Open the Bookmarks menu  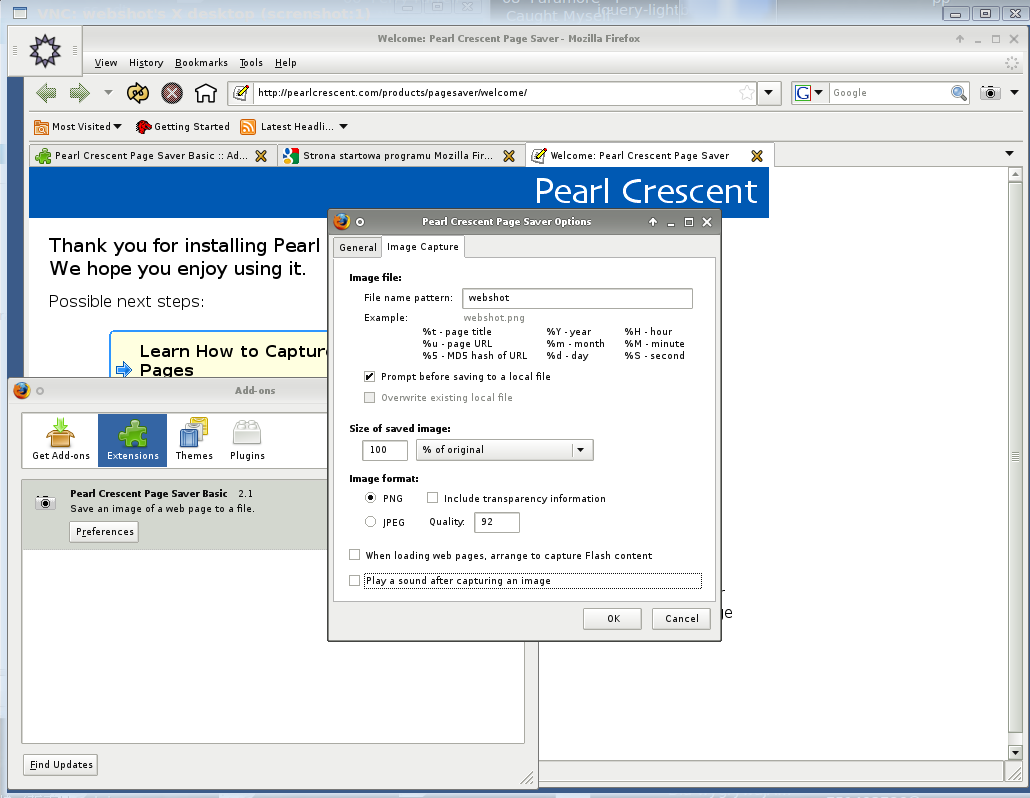coord(201,62)
